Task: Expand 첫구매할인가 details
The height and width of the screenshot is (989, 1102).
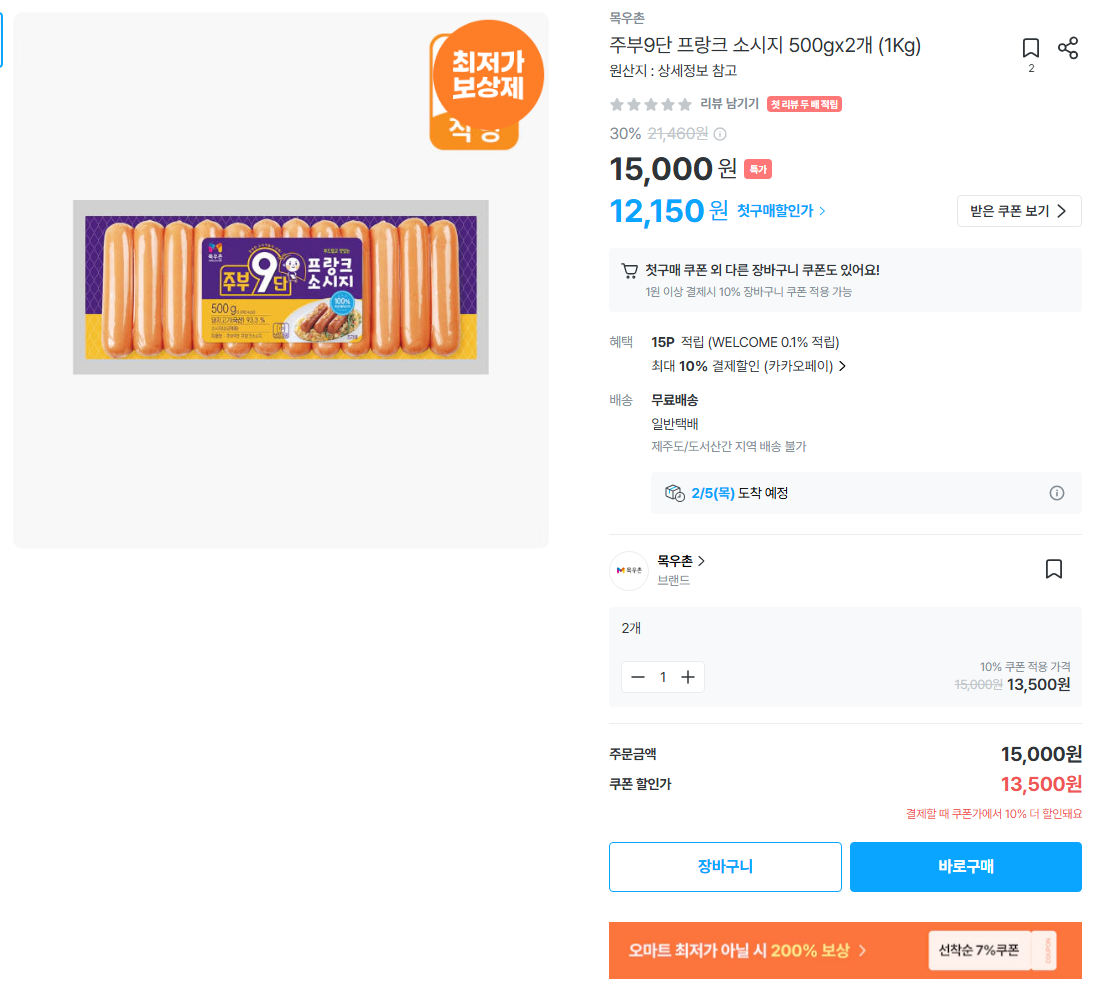Action: click(x=782, y=211)
